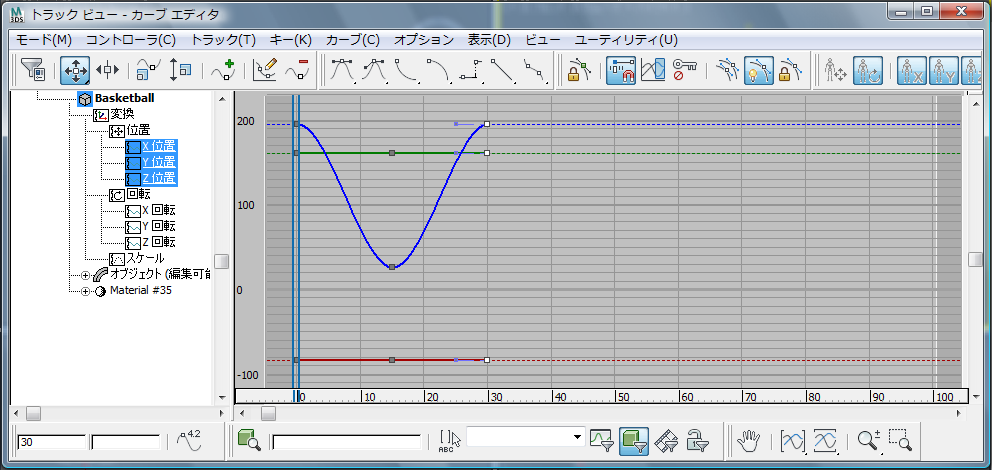Select the Reduce Keys tool with red minus
This screenshot has height=470, width=992.
296,70
